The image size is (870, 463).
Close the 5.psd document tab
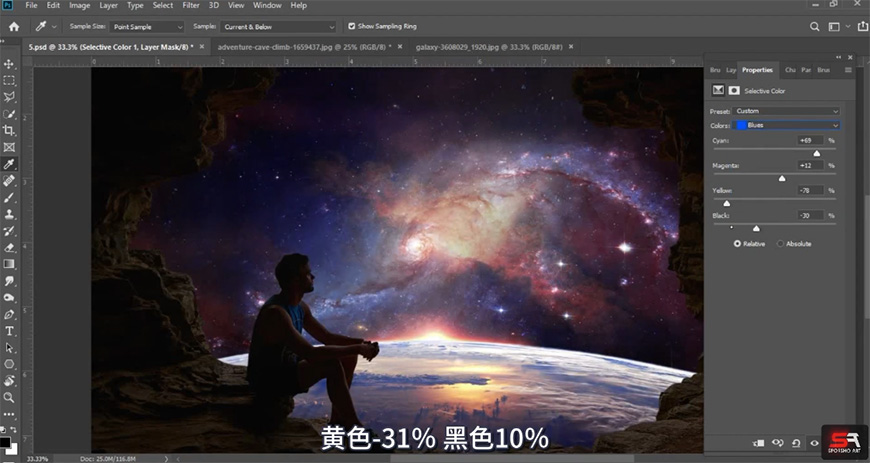(x=201, y=47)
